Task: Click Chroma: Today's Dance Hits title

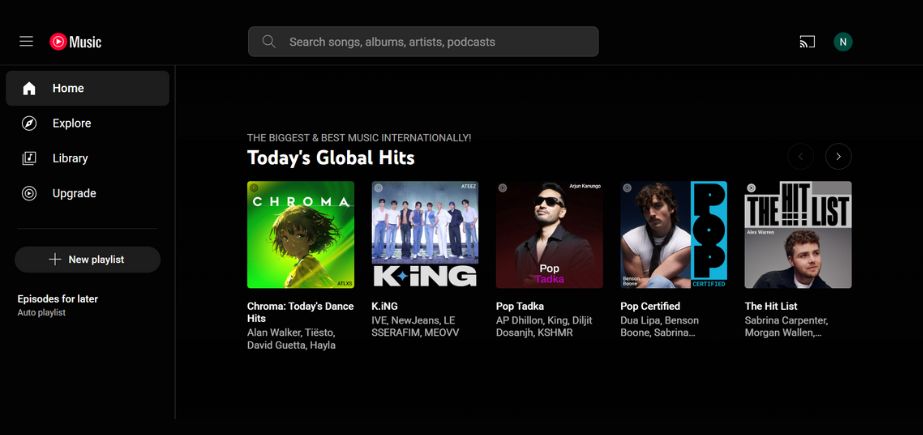Action: 300,312
